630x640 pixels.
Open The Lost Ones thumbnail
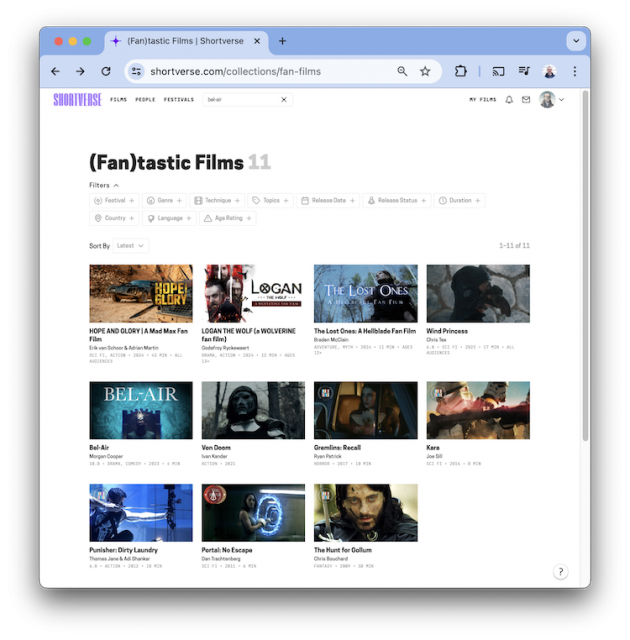pyautogui.click(x=366, y=293)
